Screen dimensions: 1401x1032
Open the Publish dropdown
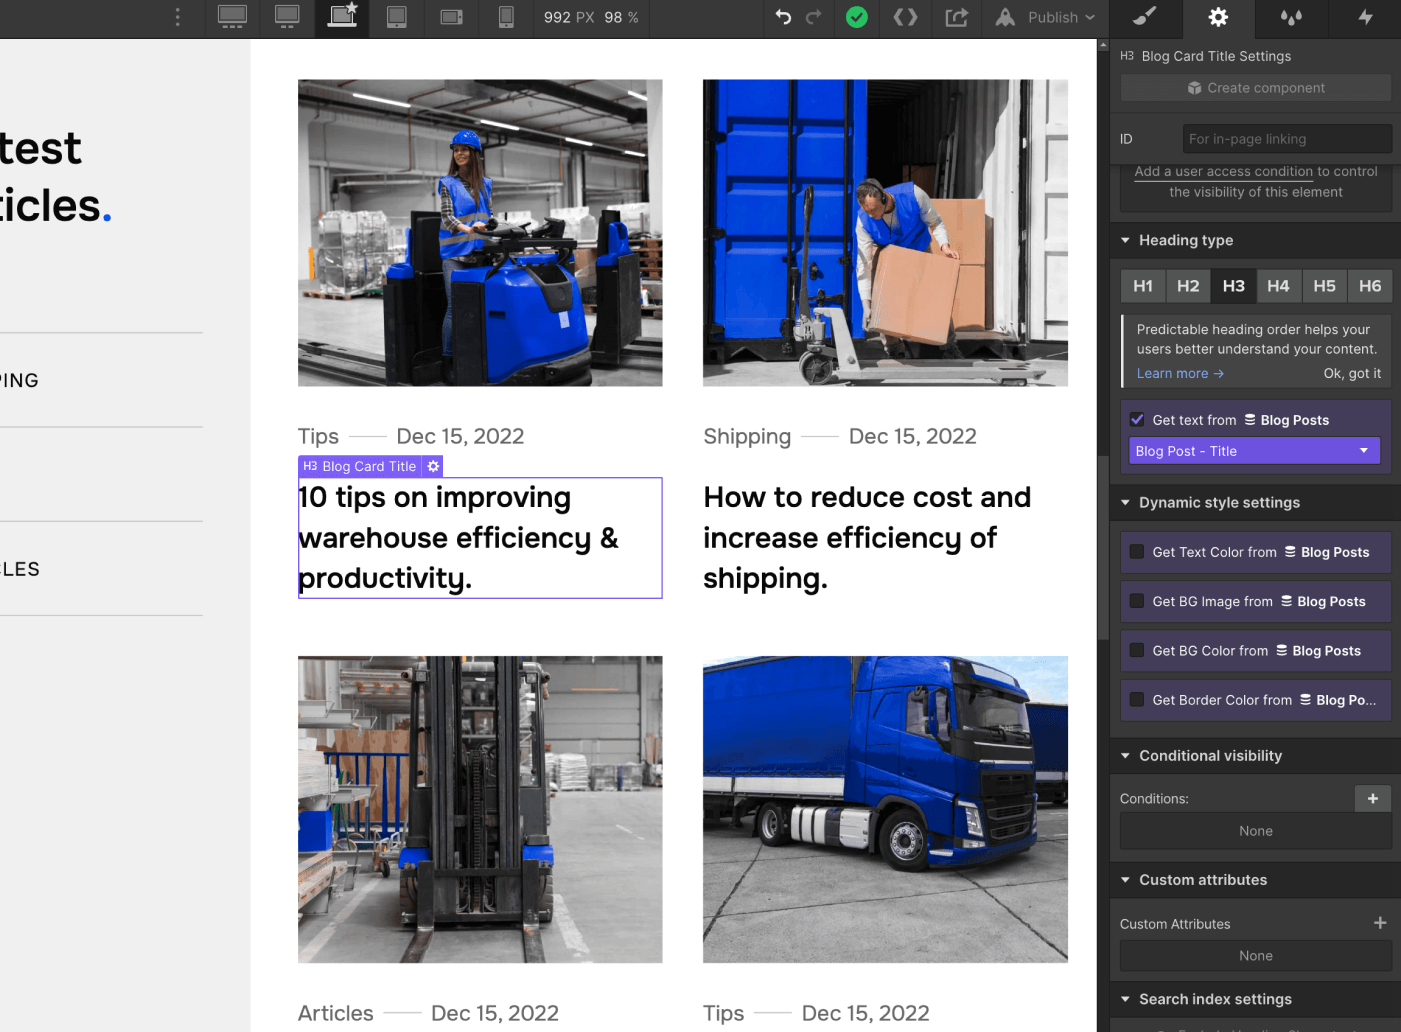tap(1044, 17)
